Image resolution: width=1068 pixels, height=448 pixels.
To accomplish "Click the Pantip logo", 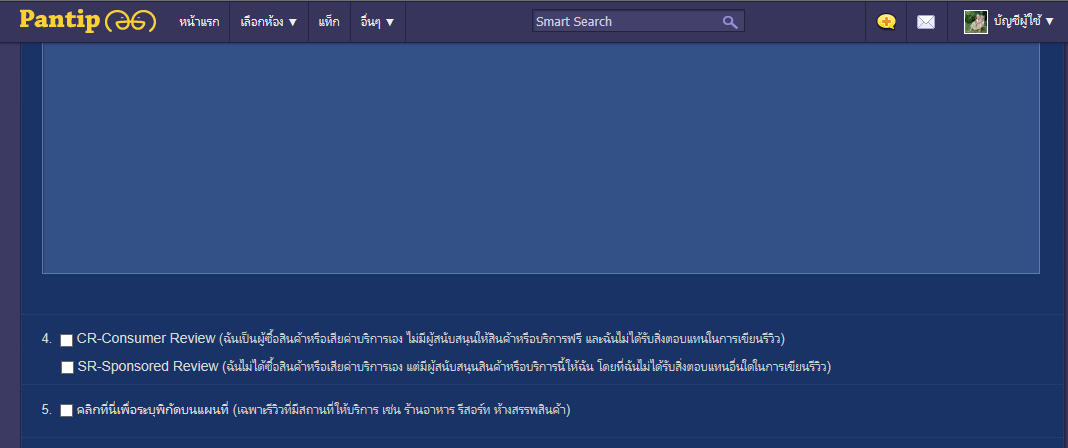I will click(87, 20).
